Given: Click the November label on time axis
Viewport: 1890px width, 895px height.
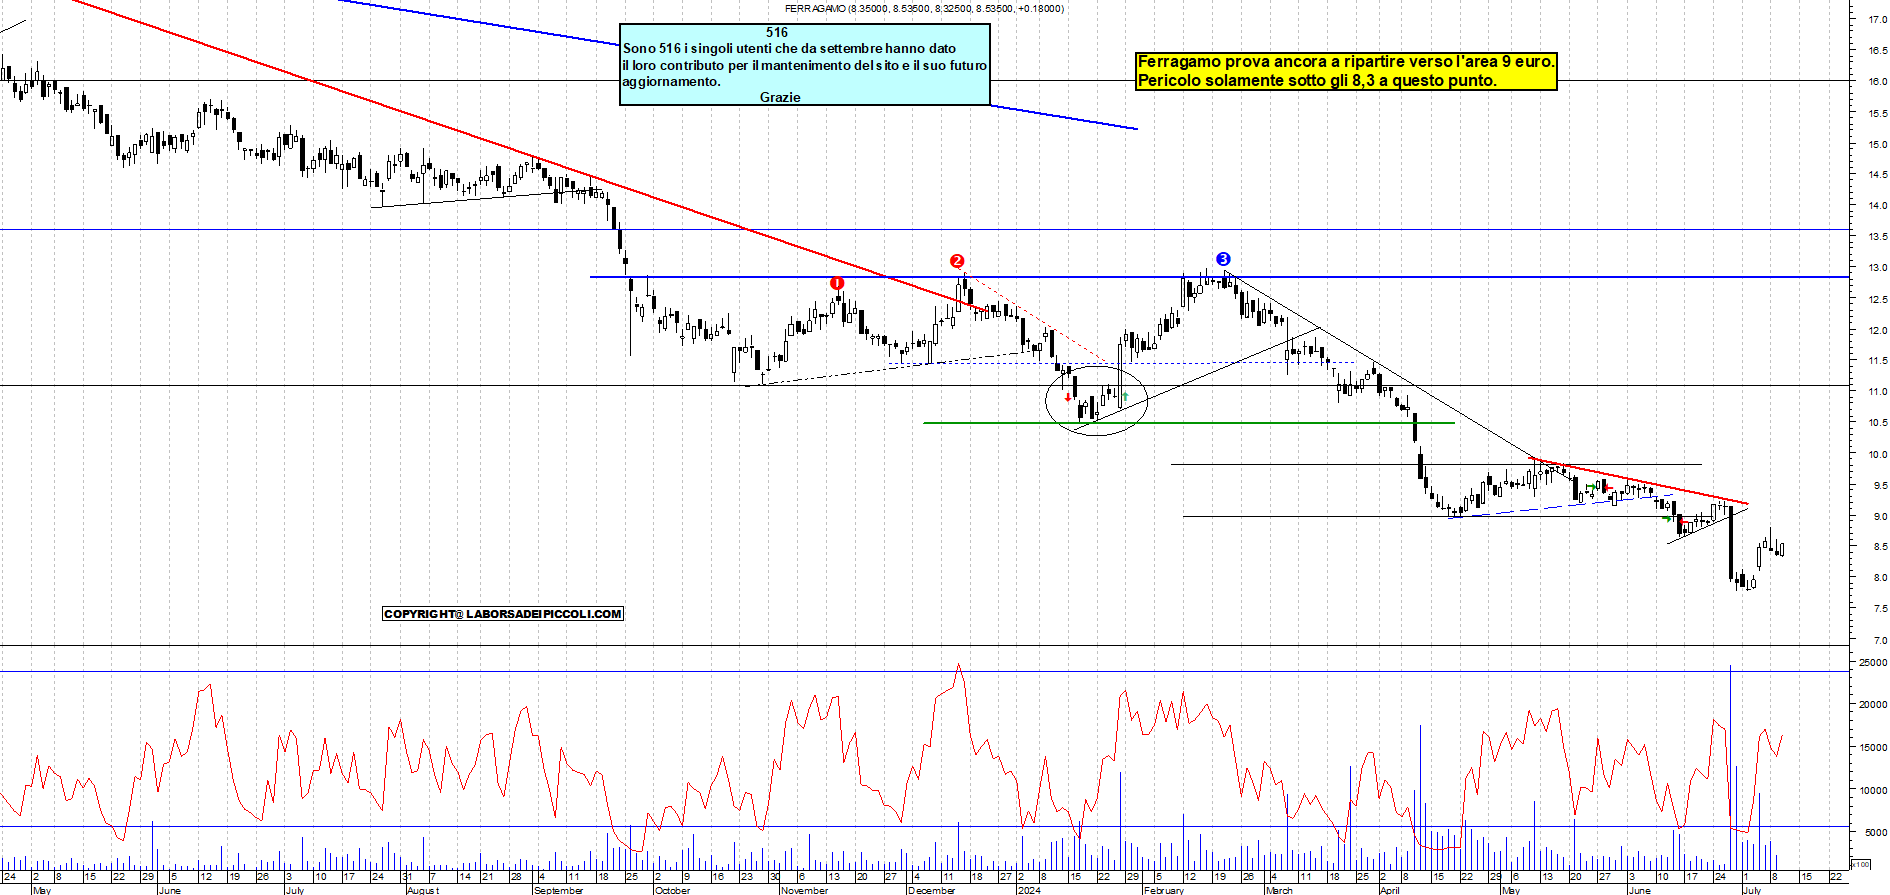Looking at the screenshot, I should [805, 890].
